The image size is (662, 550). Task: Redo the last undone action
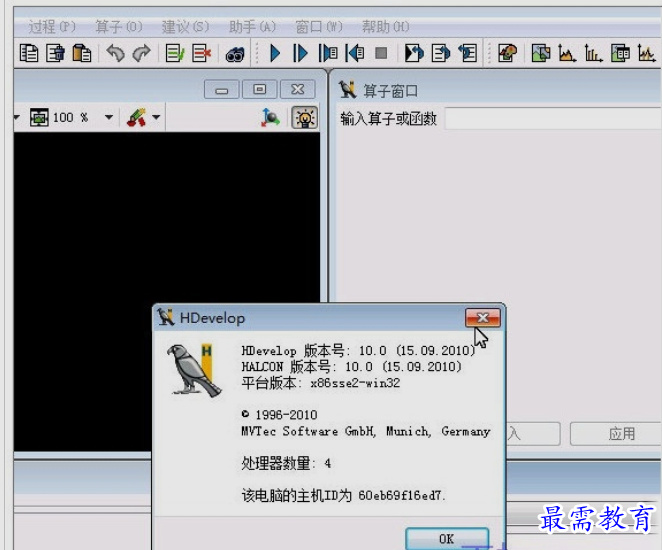tap(141, 54)
